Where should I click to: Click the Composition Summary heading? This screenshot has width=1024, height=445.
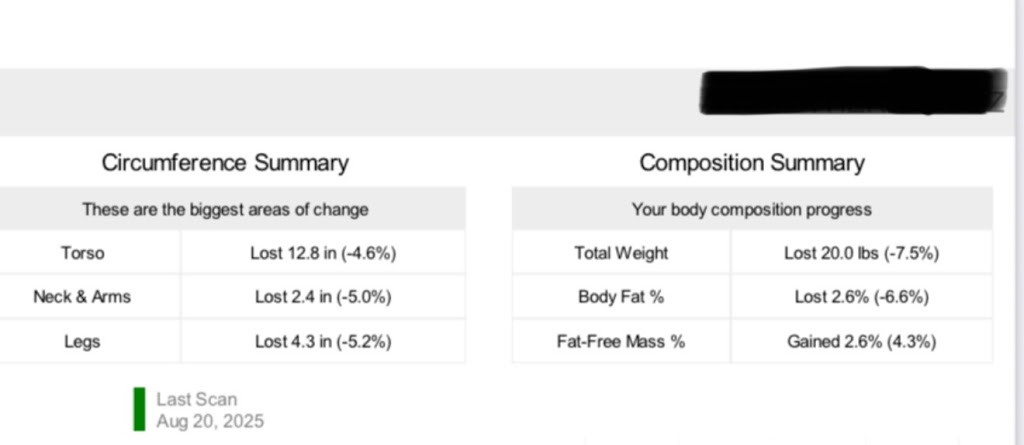(752, 163)
